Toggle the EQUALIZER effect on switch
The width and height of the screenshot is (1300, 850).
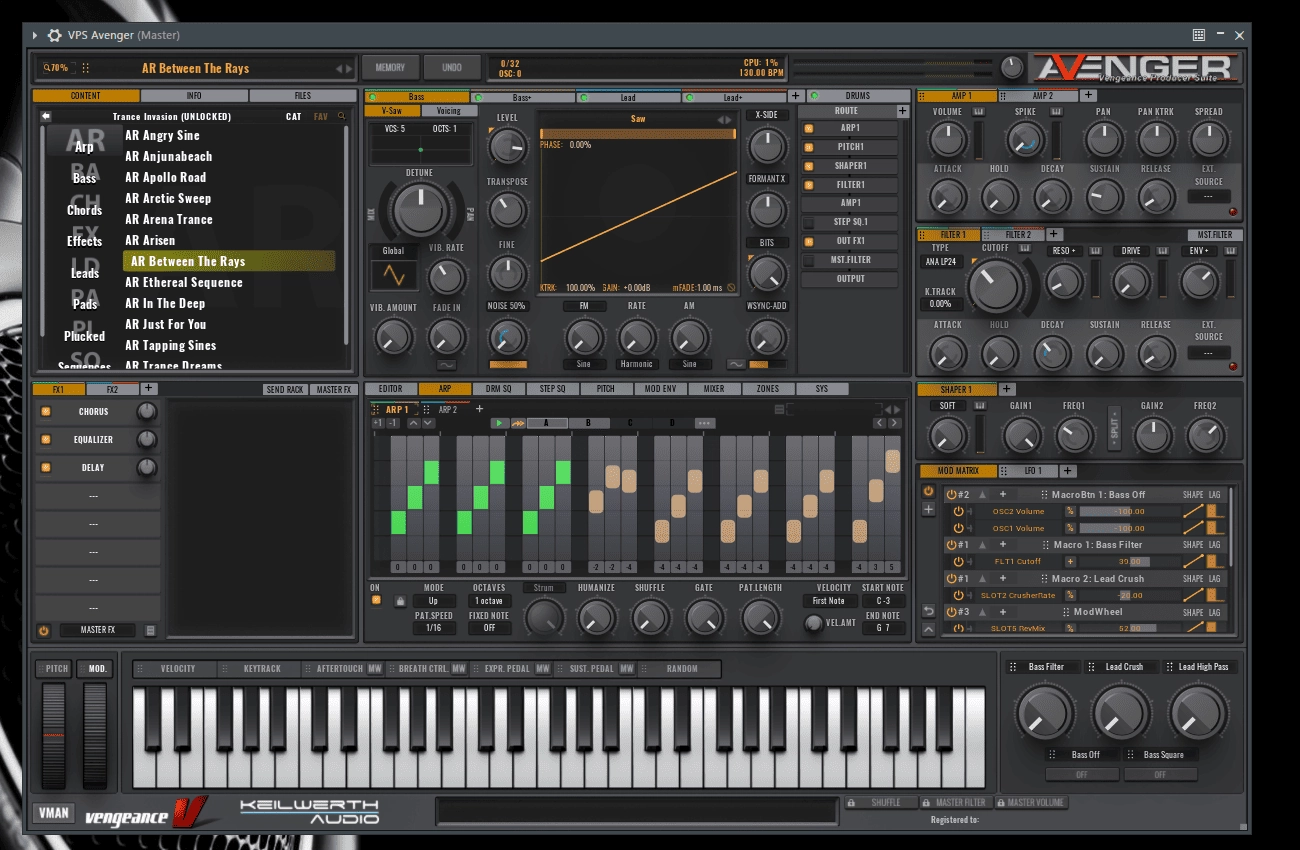point(46,439)
